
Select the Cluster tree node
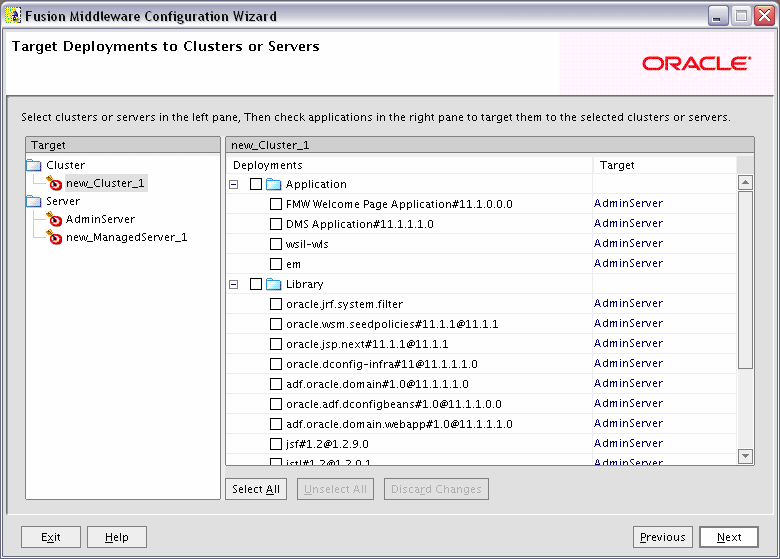tap(65, 165)
